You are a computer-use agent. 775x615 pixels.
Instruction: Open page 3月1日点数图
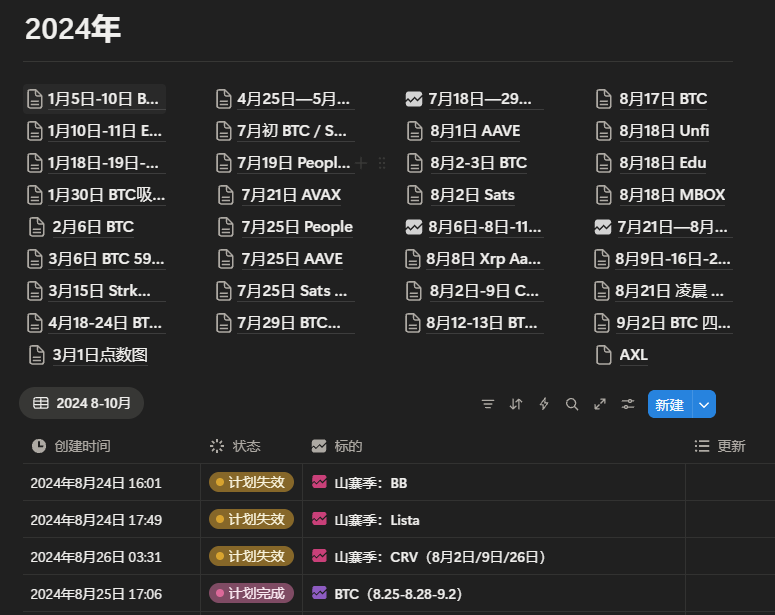point(100,355)
